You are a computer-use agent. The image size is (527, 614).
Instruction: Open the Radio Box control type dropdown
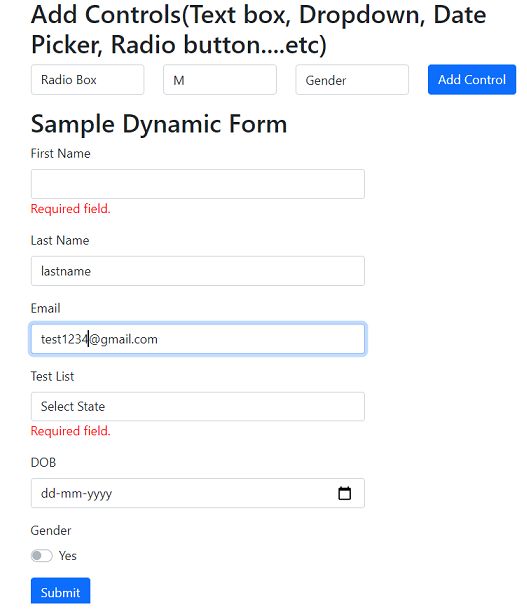(x=87, y=80)
